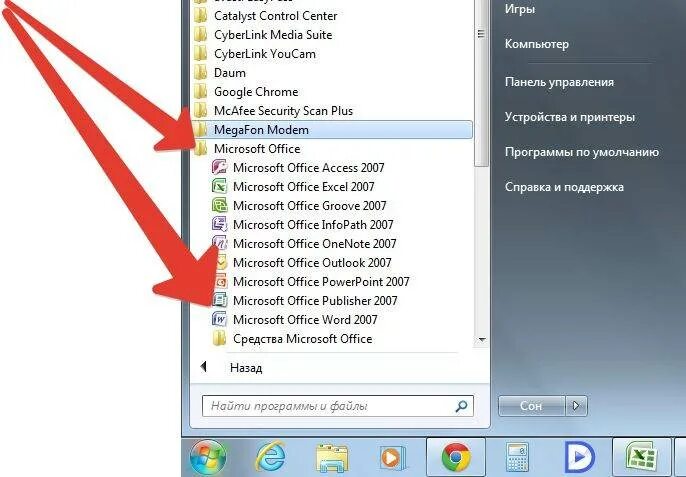Click the Catalyst Control Center folder icon
The image size is (686, 477).
[x=200, y=16]
